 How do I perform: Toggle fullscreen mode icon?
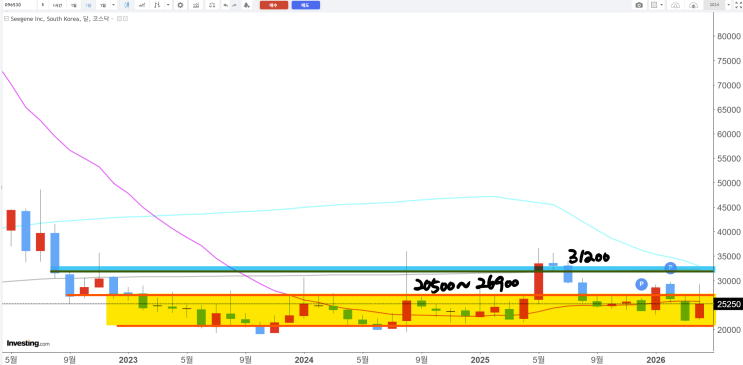point(738,5)
